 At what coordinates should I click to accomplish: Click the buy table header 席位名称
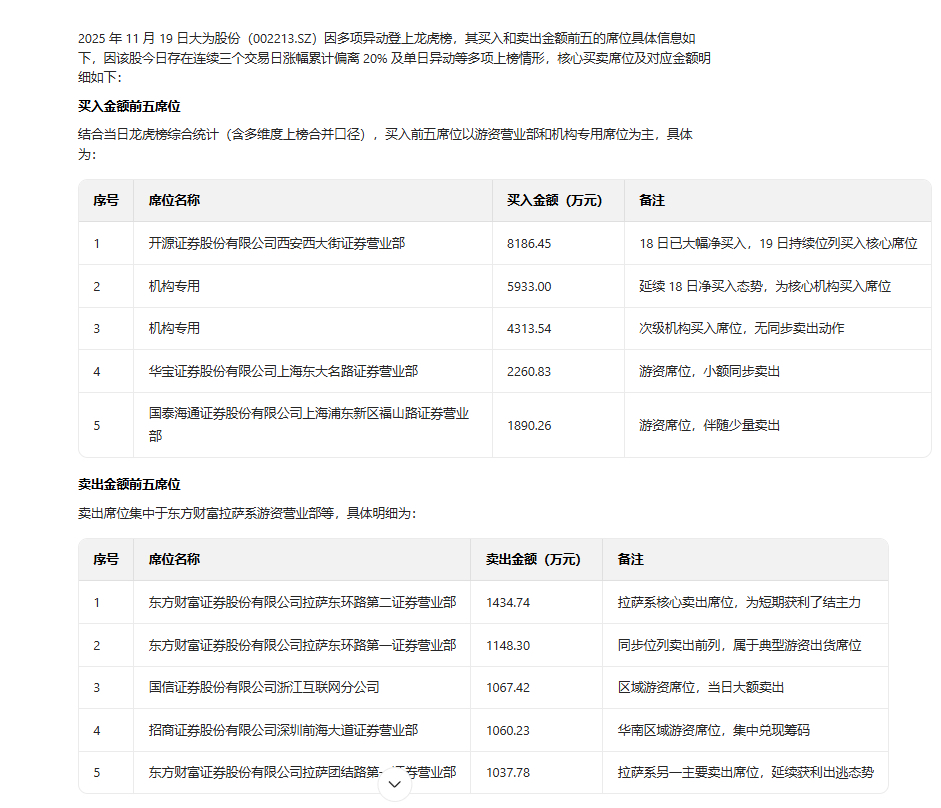coord(174,200)
